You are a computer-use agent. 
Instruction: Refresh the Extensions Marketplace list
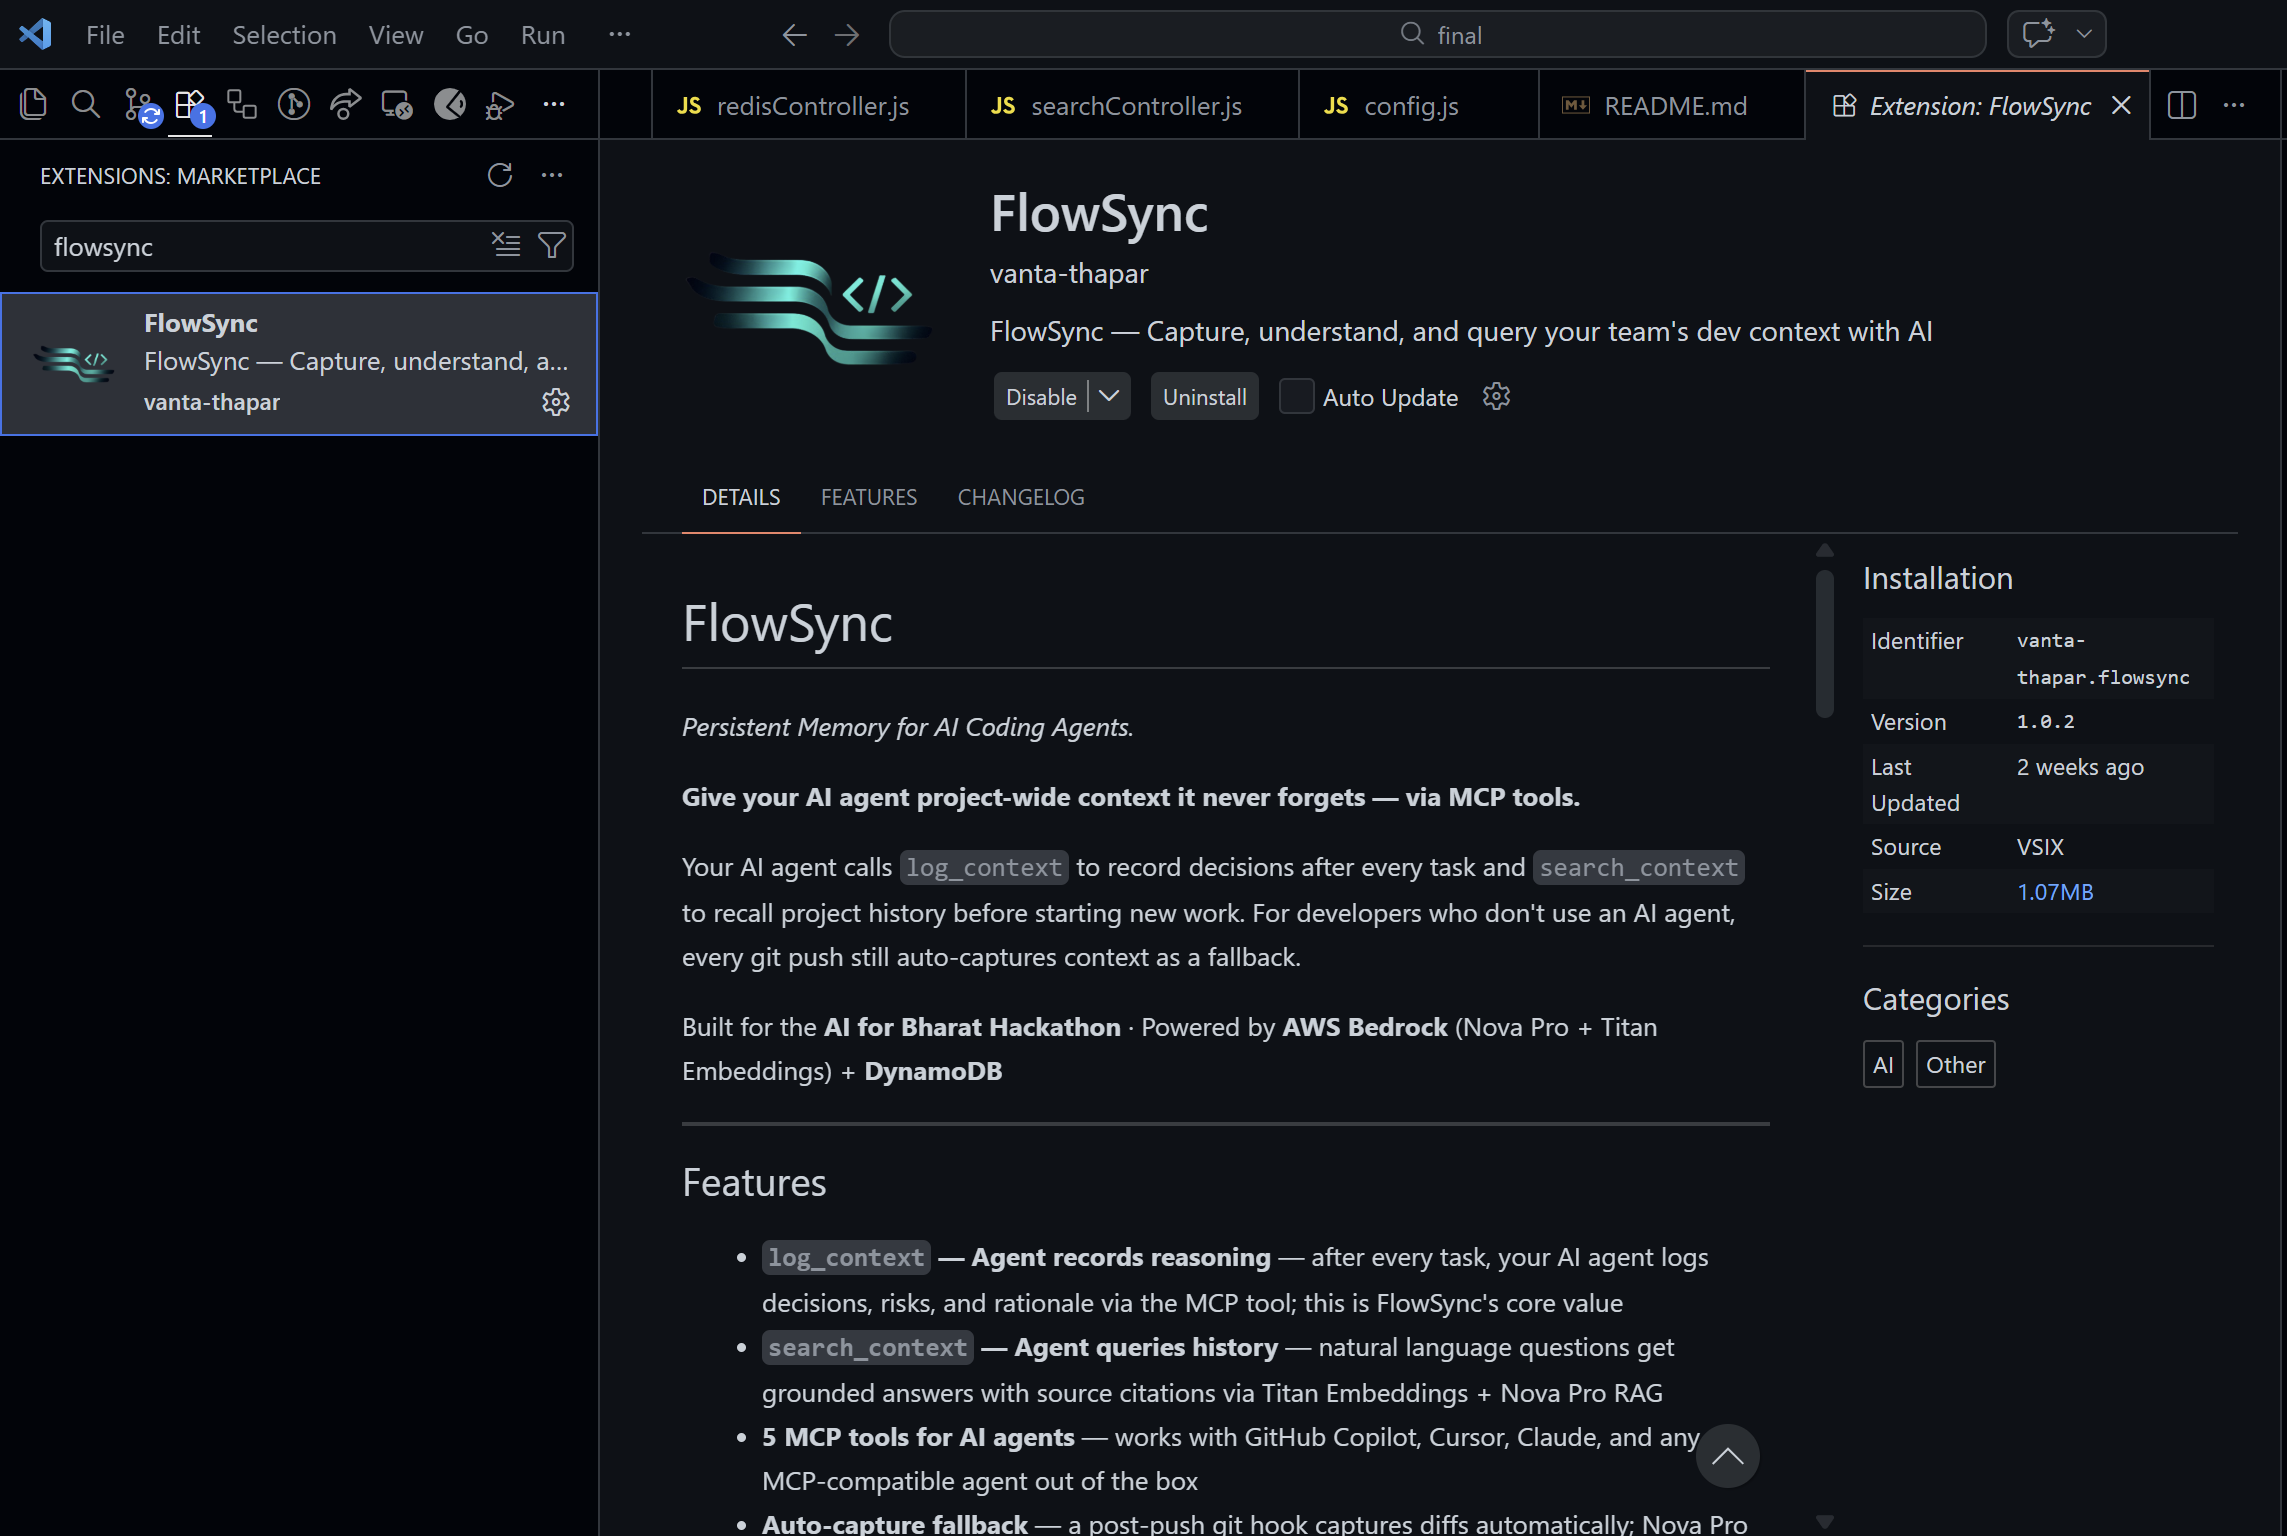pos(500,175)
